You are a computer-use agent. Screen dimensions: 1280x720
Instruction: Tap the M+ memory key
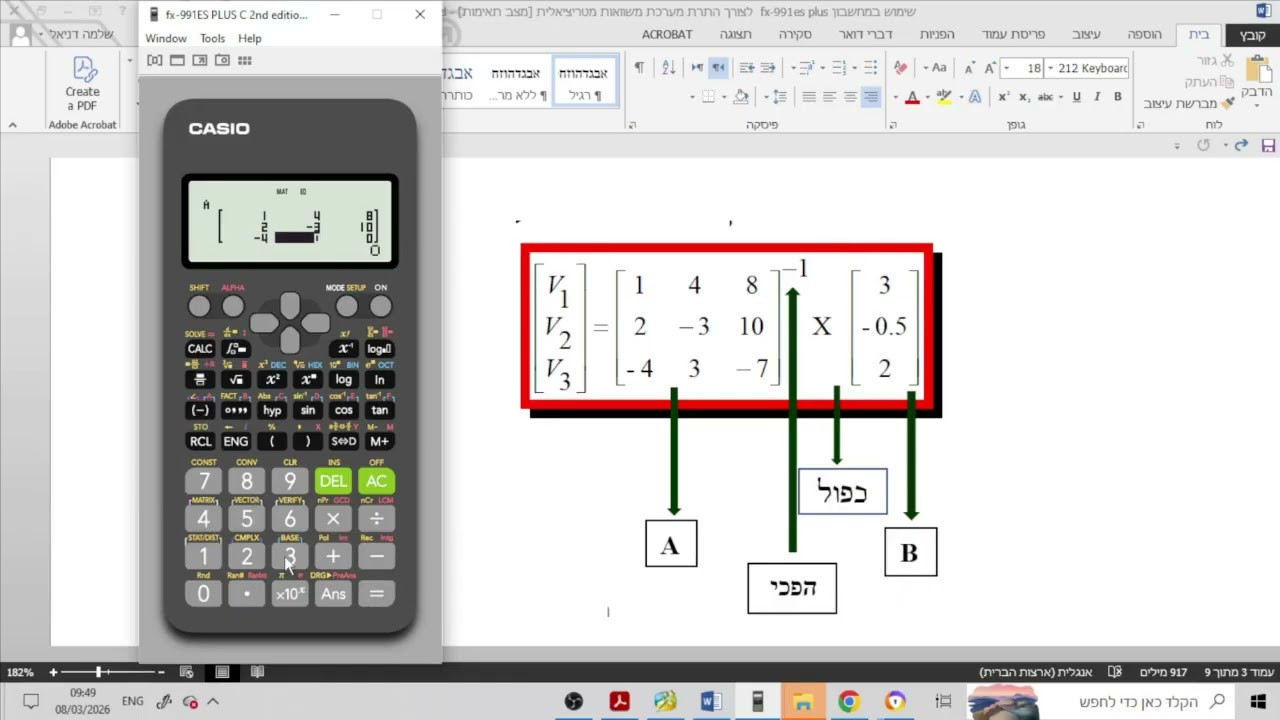pos(380,442)
